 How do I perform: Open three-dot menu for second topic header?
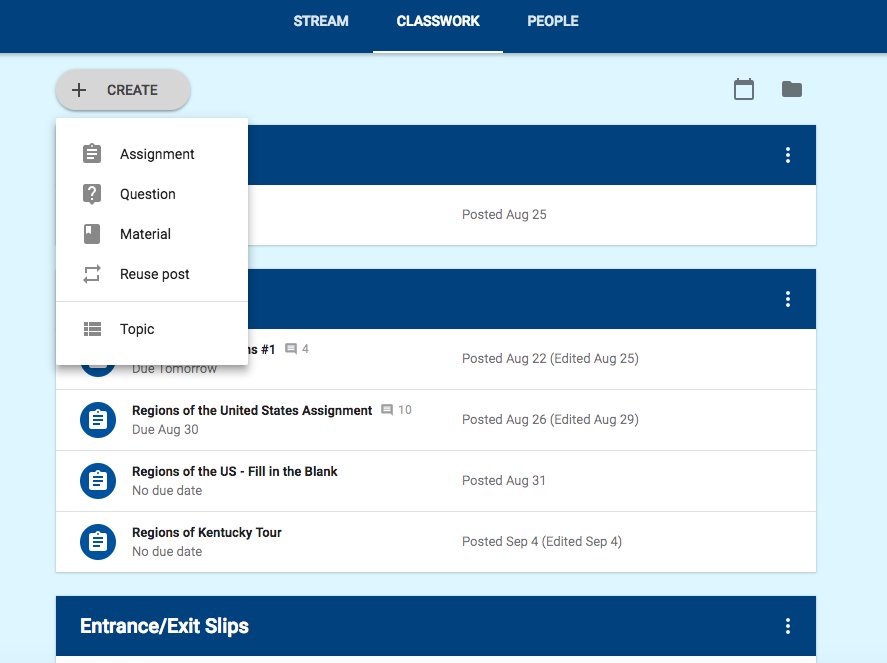point(787,299)
